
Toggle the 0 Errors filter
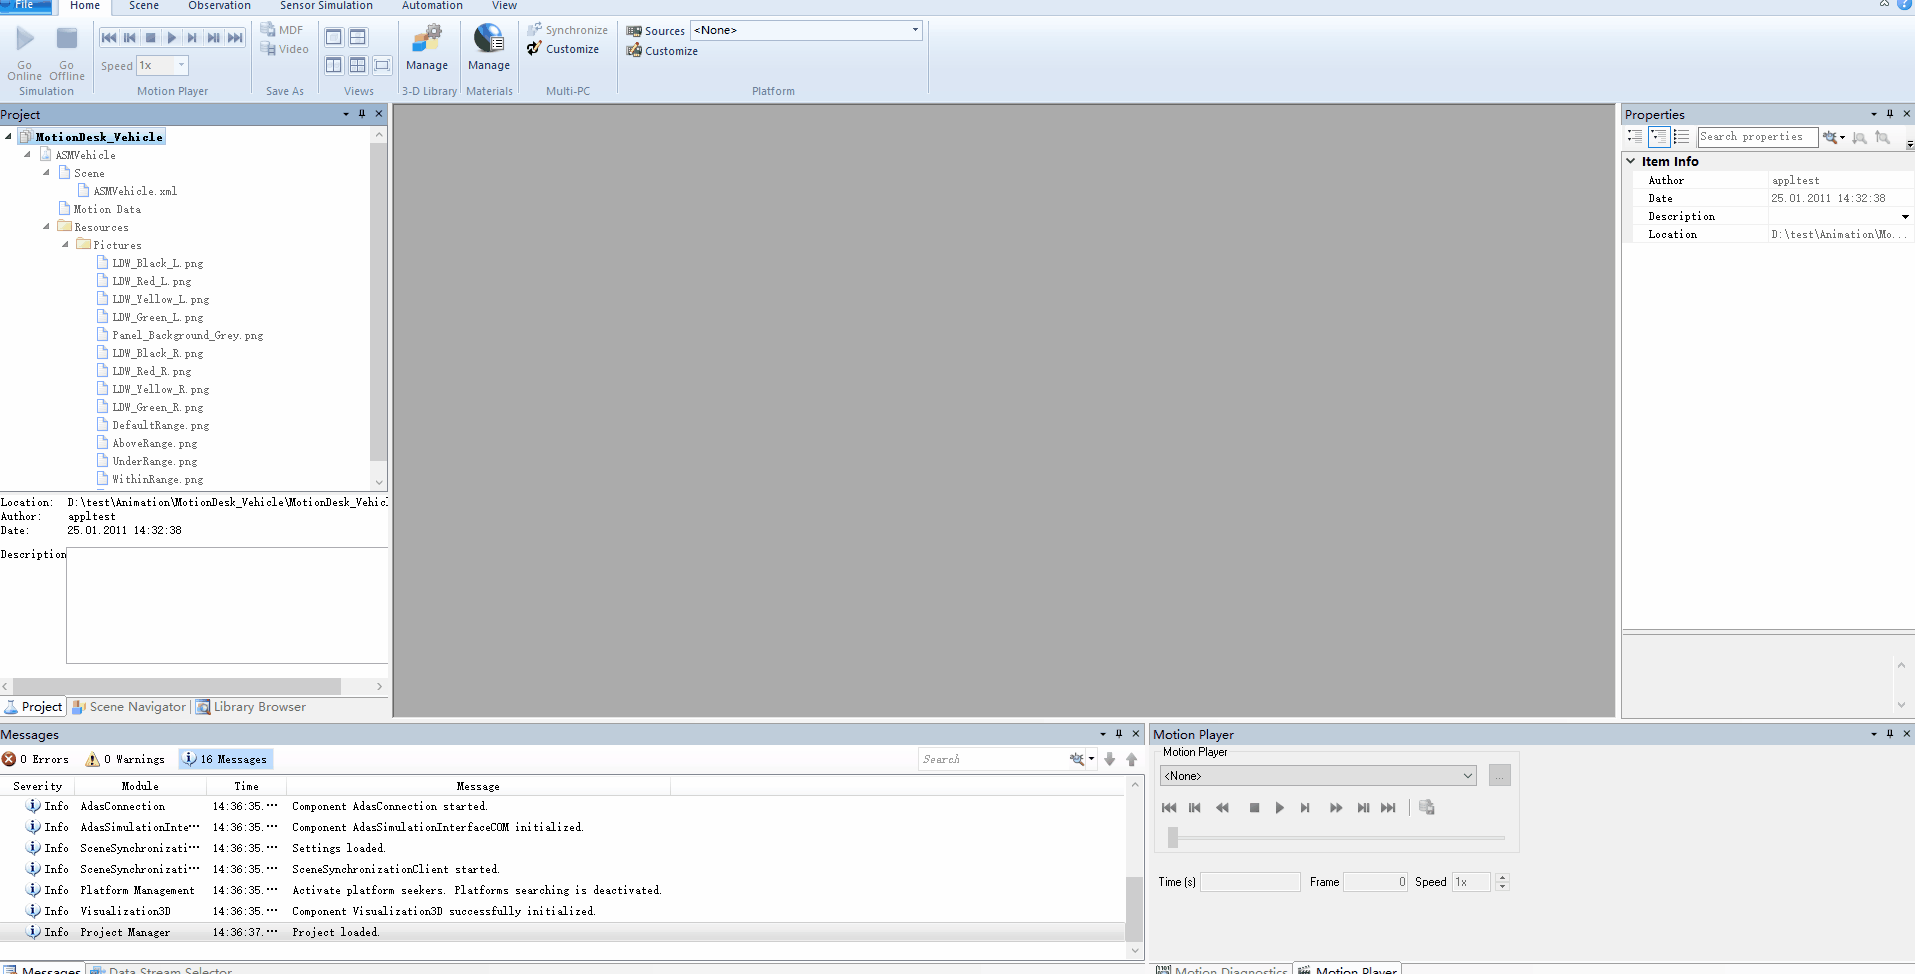pyautogui.click(x=36, y=760)
